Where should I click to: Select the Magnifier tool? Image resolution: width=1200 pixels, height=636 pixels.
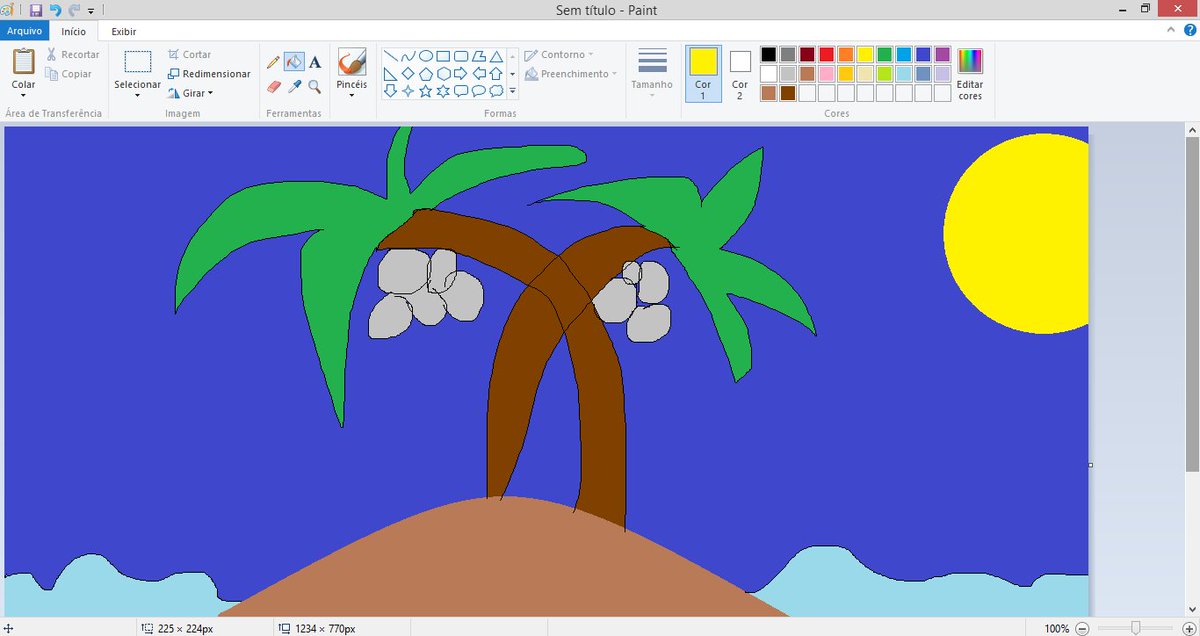[315, 87]
